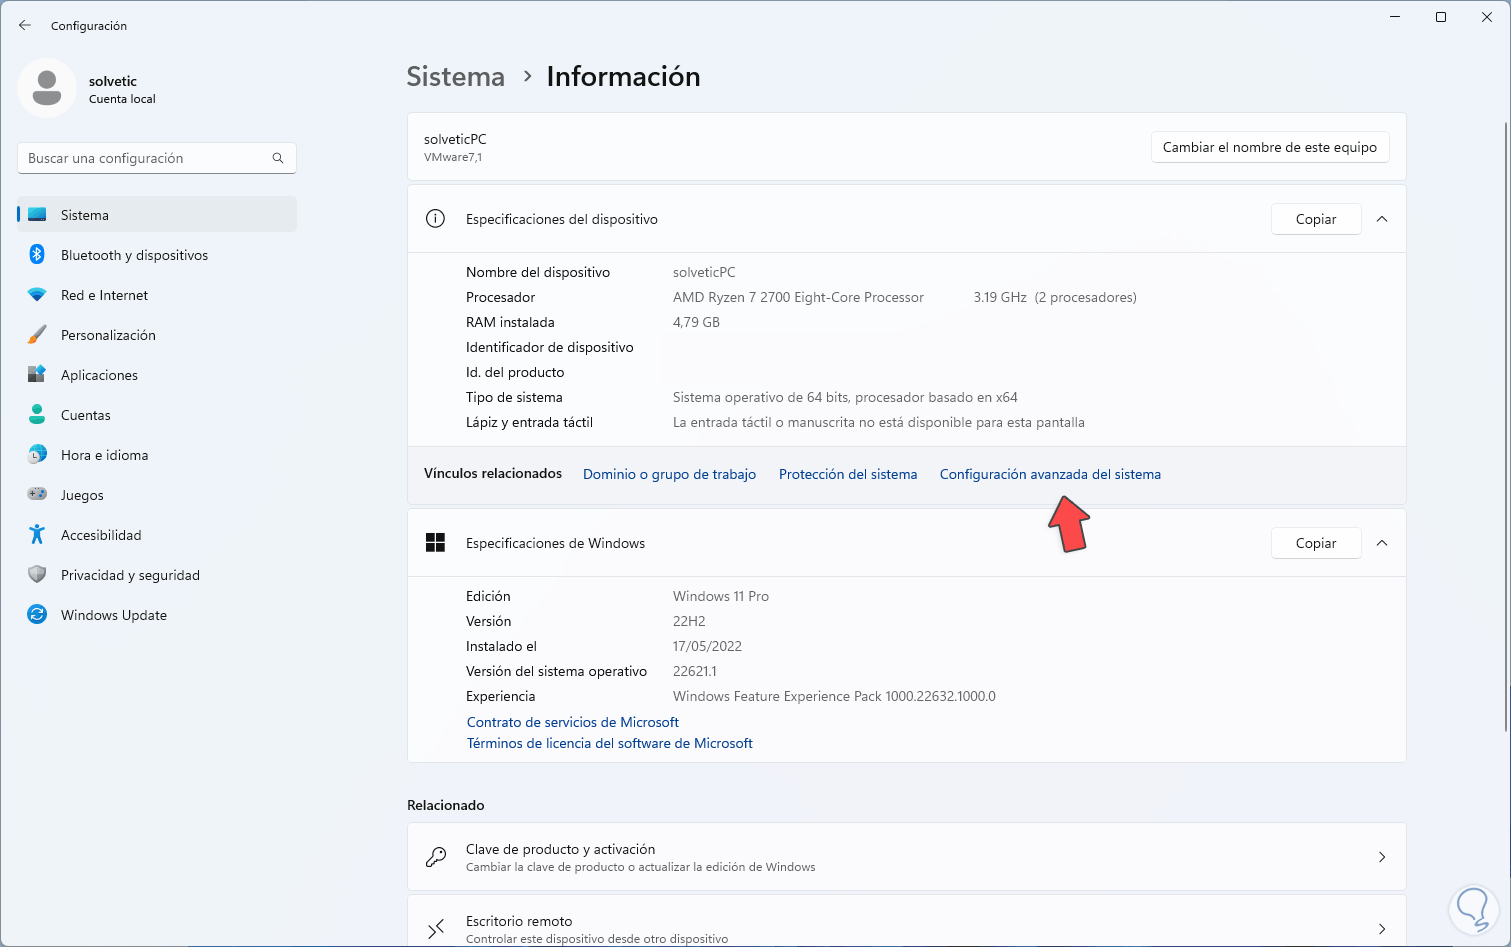Image resolution: width=1511 pixels, height=947 pixels.
Task: Click Cambiar el nombre de este equipo
Action: (x=1269, y=147)
